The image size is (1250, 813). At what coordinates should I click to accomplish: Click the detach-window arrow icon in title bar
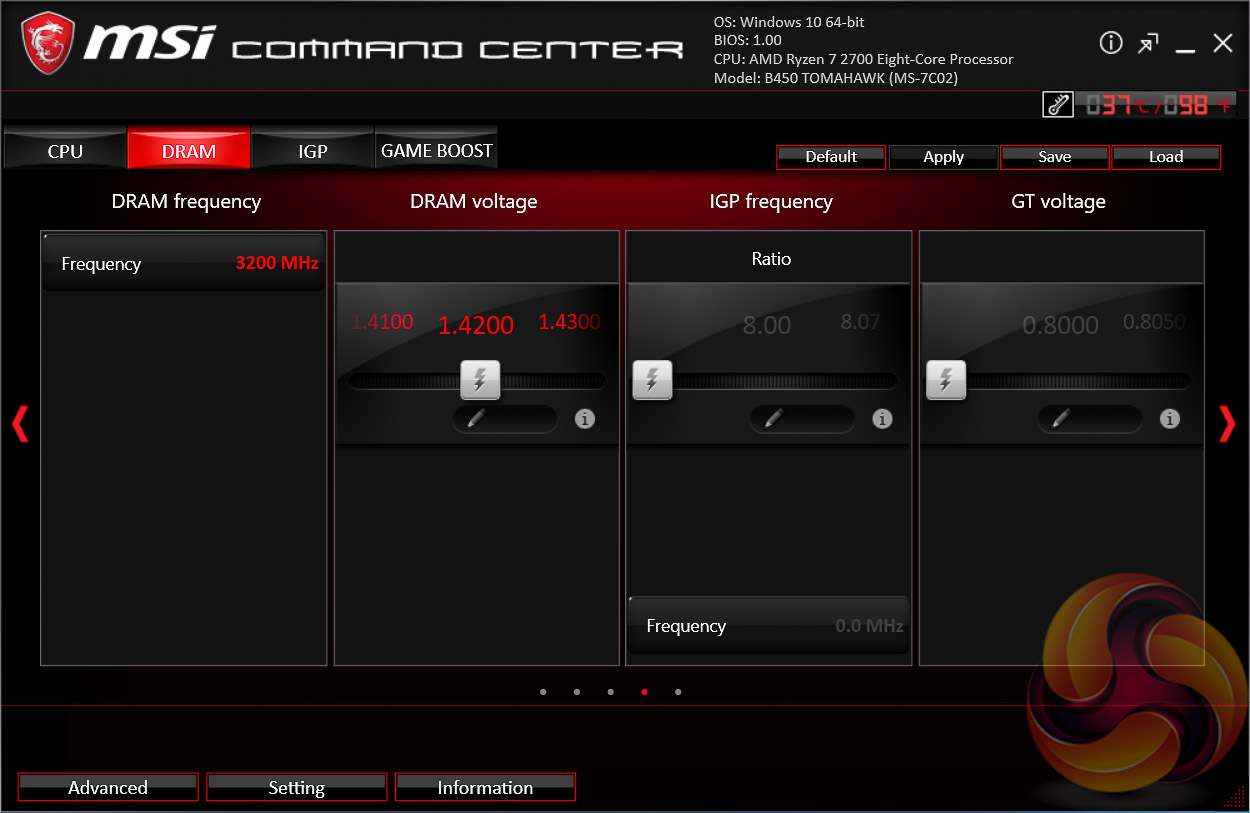pos(1148,43)
